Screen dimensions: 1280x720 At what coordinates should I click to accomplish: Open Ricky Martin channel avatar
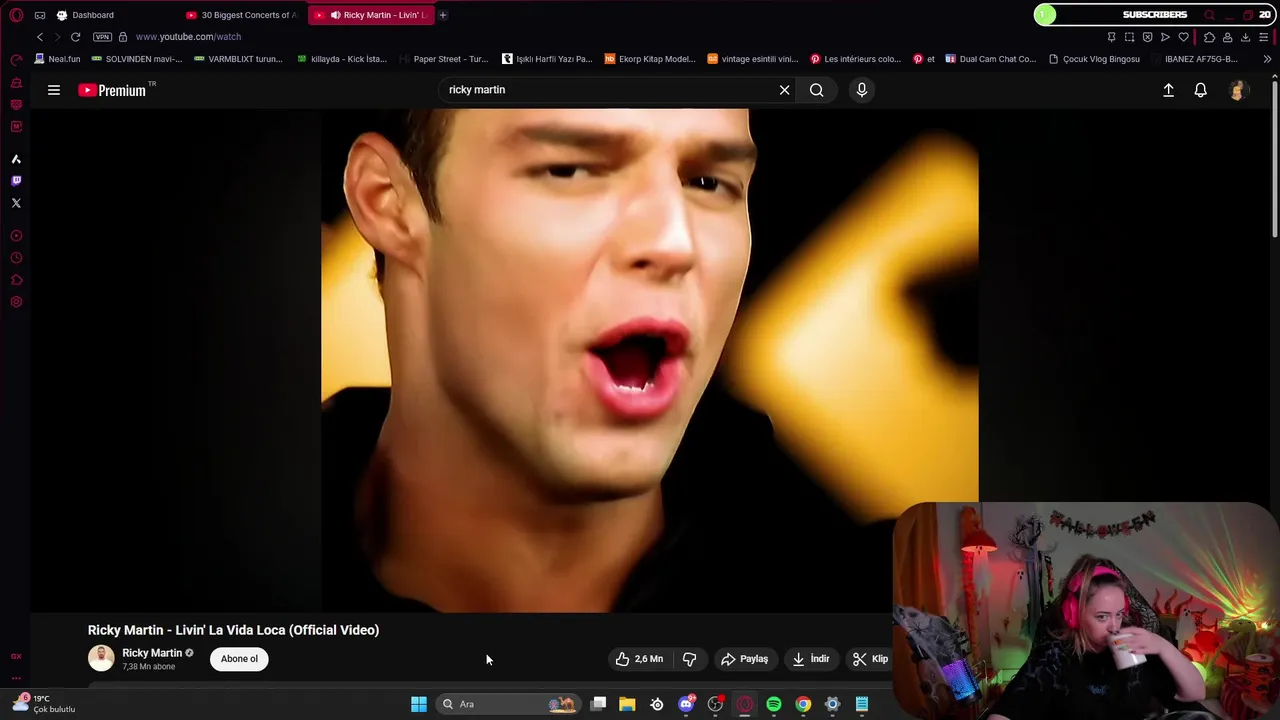(x=101, y=658)
